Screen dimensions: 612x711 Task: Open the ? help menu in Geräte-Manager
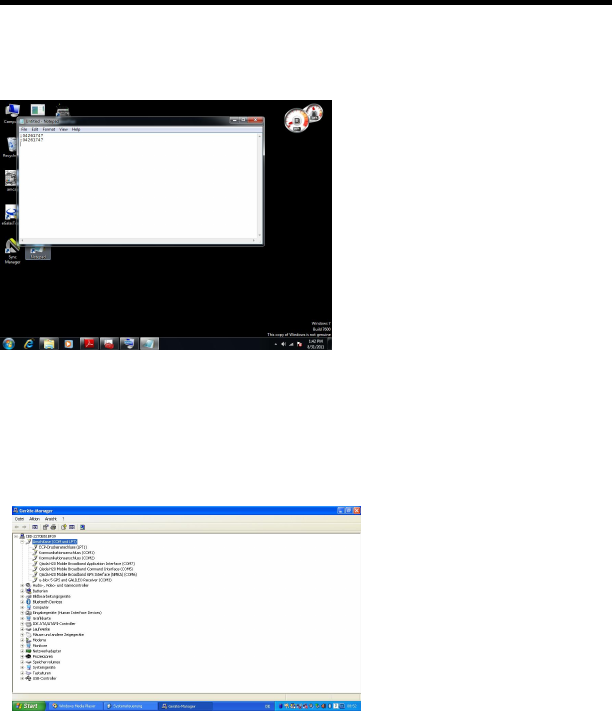(x=63, y=519)
